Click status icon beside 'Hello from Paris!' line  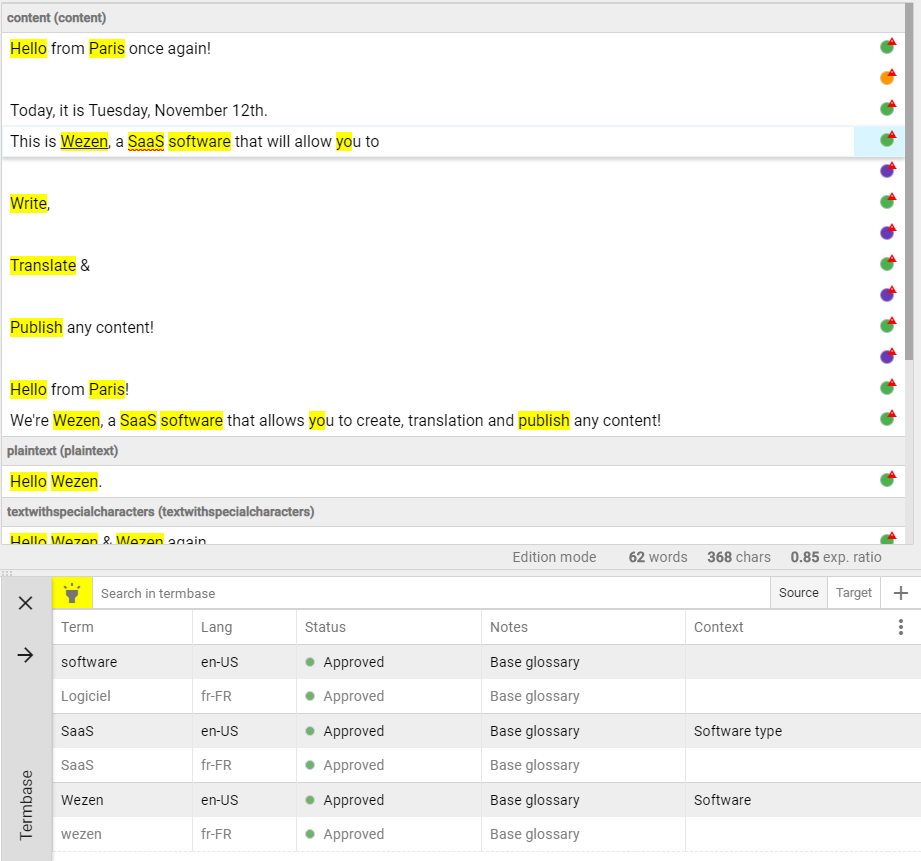(888, 387)
